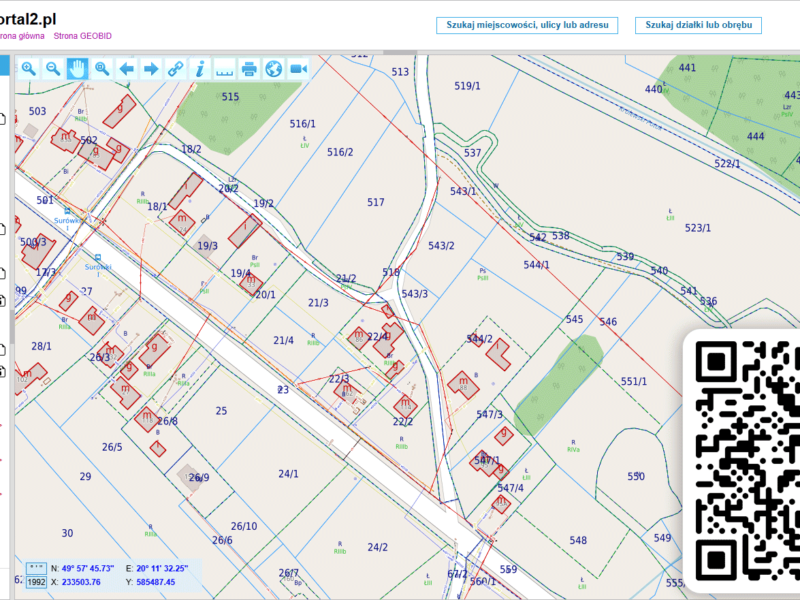Viewport: 800px width, 600px height.
Task: Click the Y coordinate value 585487.45
Action: coord(155,582)
